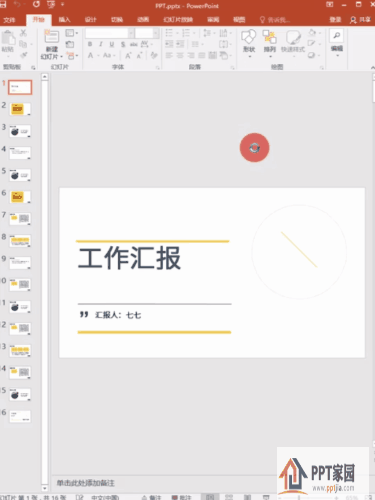Image resolution: width=375 pixels, height=500 pixels.
Task: Click the Tell me search box
Action: 275,20
